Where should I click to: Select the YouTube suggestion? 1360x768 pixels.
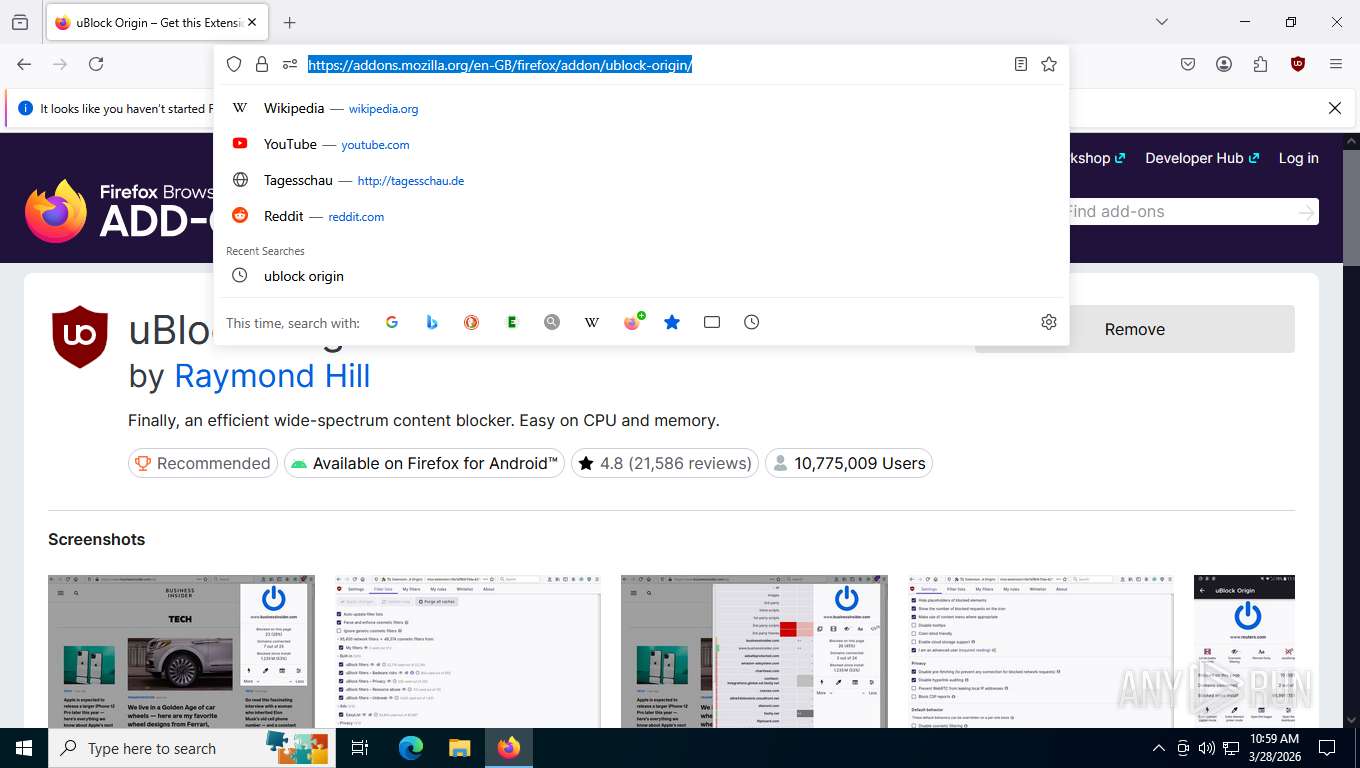coord(641,144)
